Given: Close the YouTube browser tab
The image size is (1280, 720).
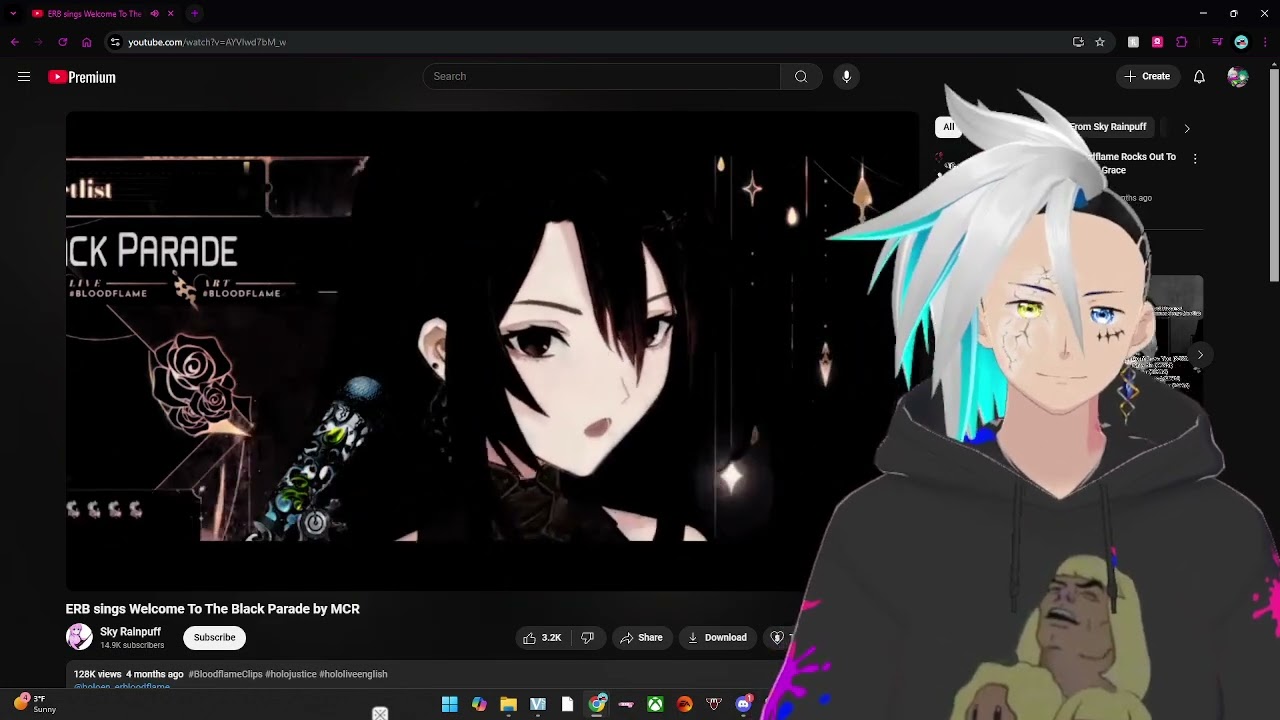Looking at the screenshot, I should pos(171,14).
